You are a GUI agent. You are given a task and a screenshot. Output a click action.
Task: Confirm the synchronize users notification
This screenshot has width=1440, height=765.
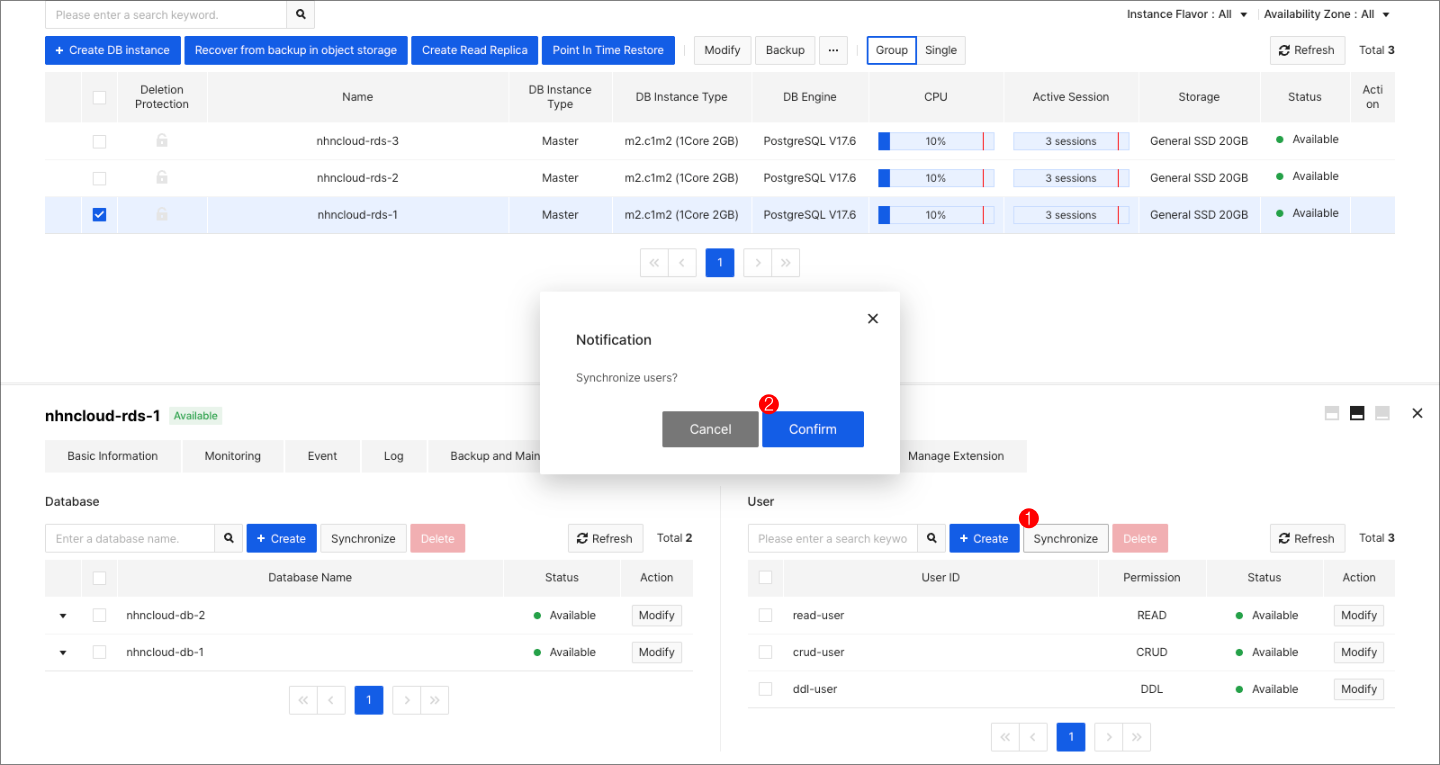coord(812,428)
